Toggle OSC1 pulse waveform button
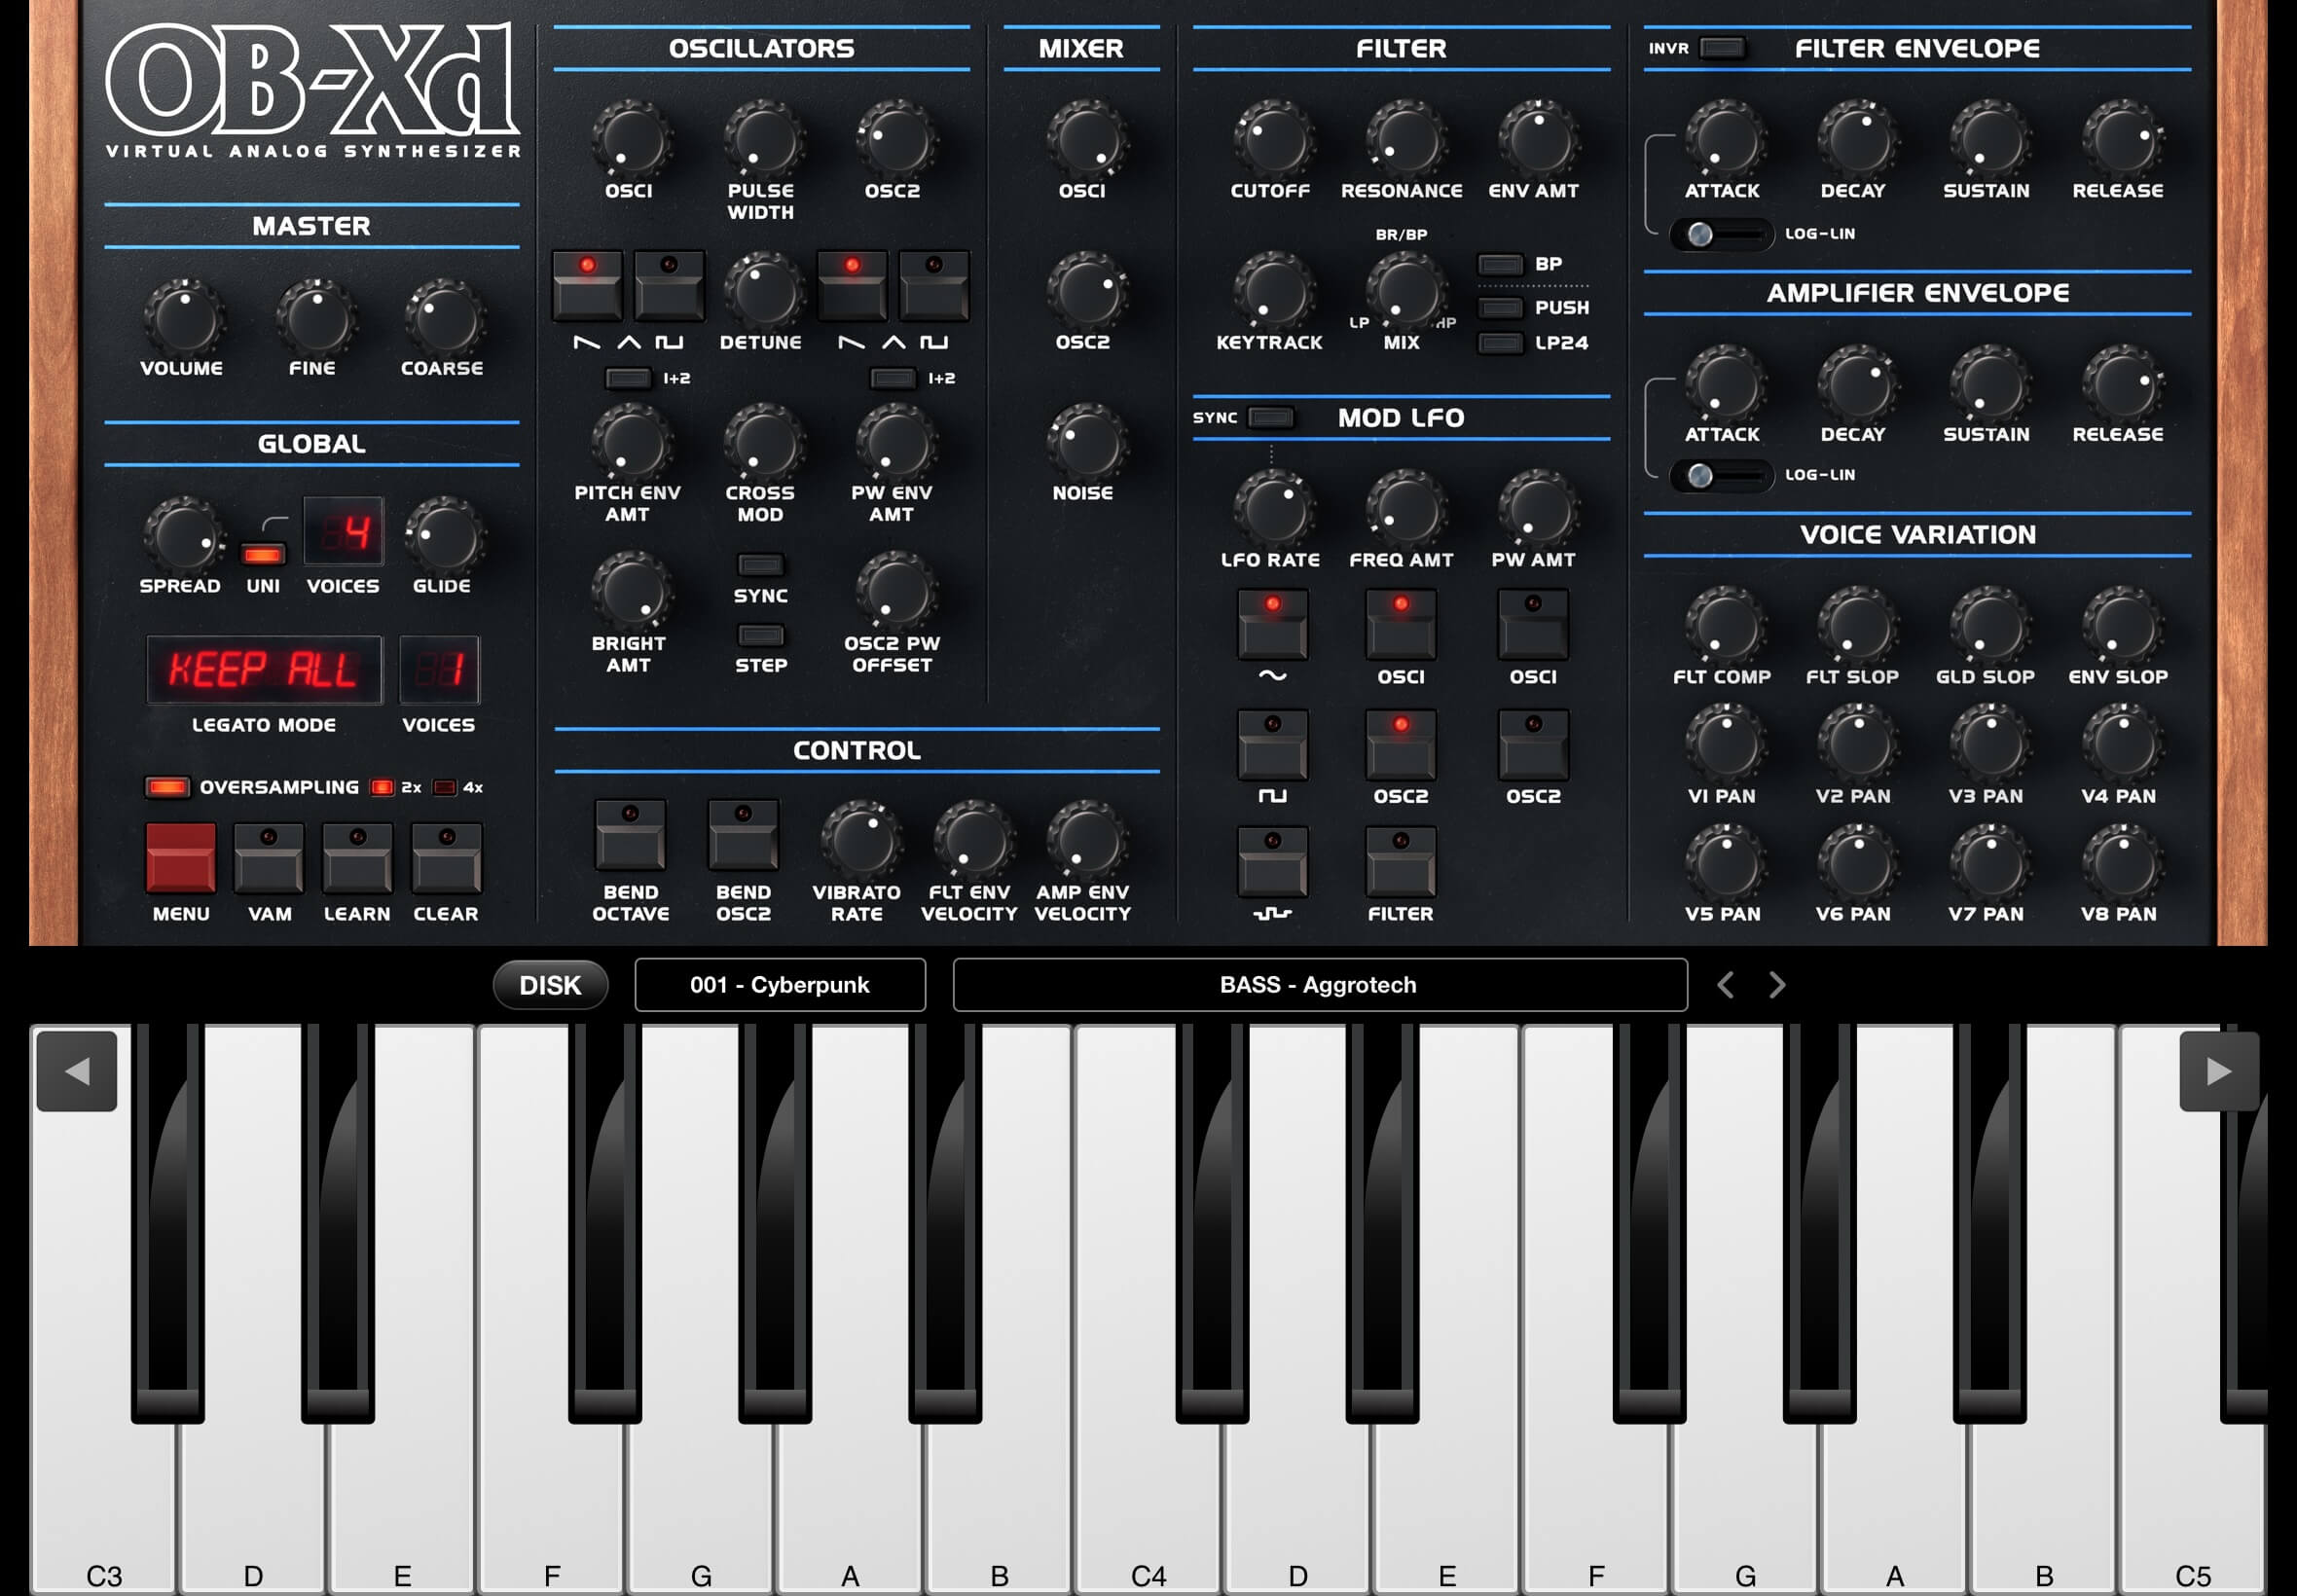Viewport: 2297px width, 1596px height. click(x=669, y=285)
